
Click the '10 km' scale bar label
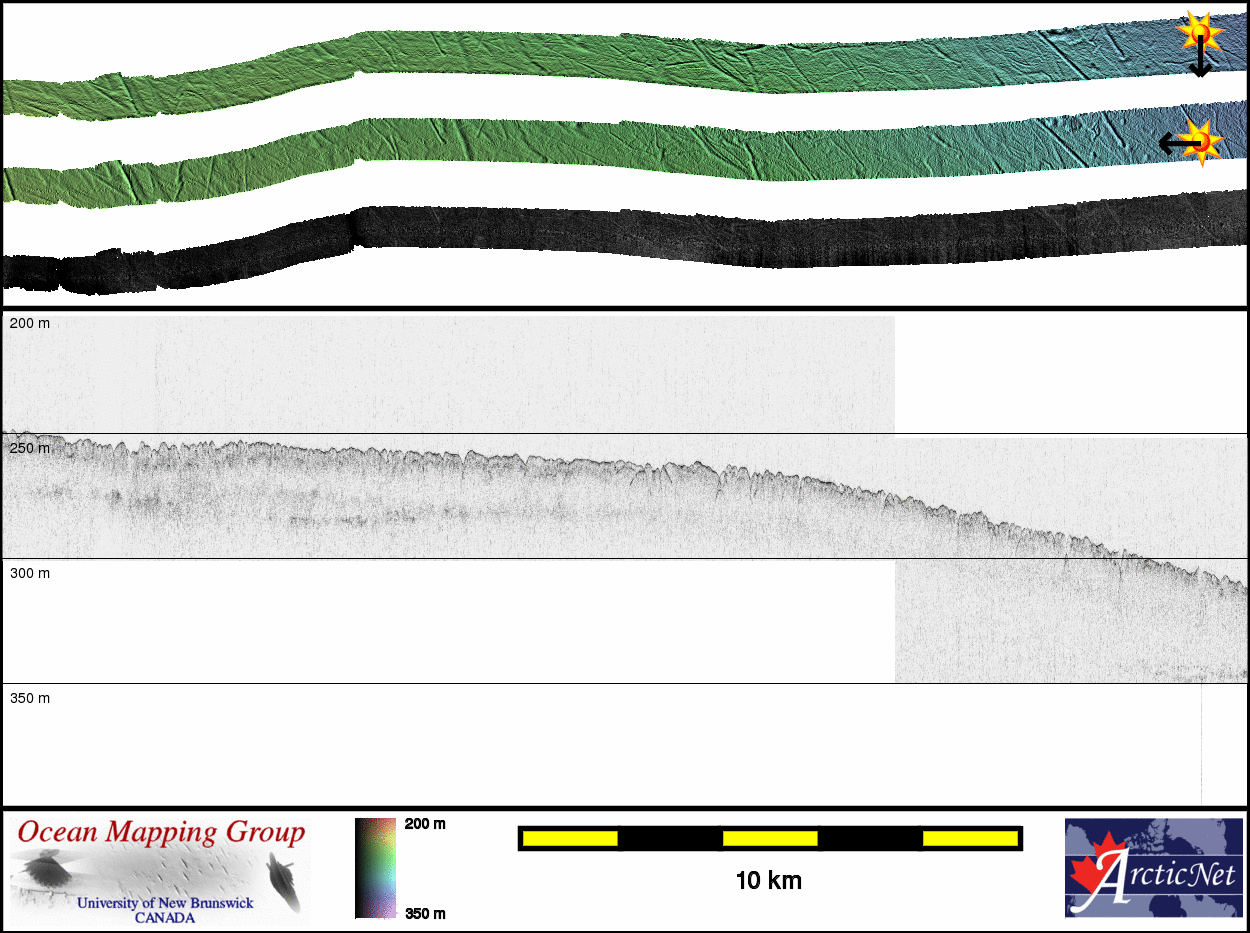coord(768,881)
